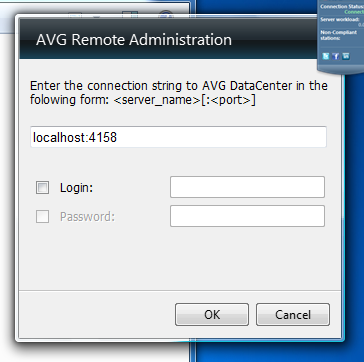Image resolution: width=364 pixels, height=362 pixels.
Task: Click the Login: label text
Action: point(76,188)
